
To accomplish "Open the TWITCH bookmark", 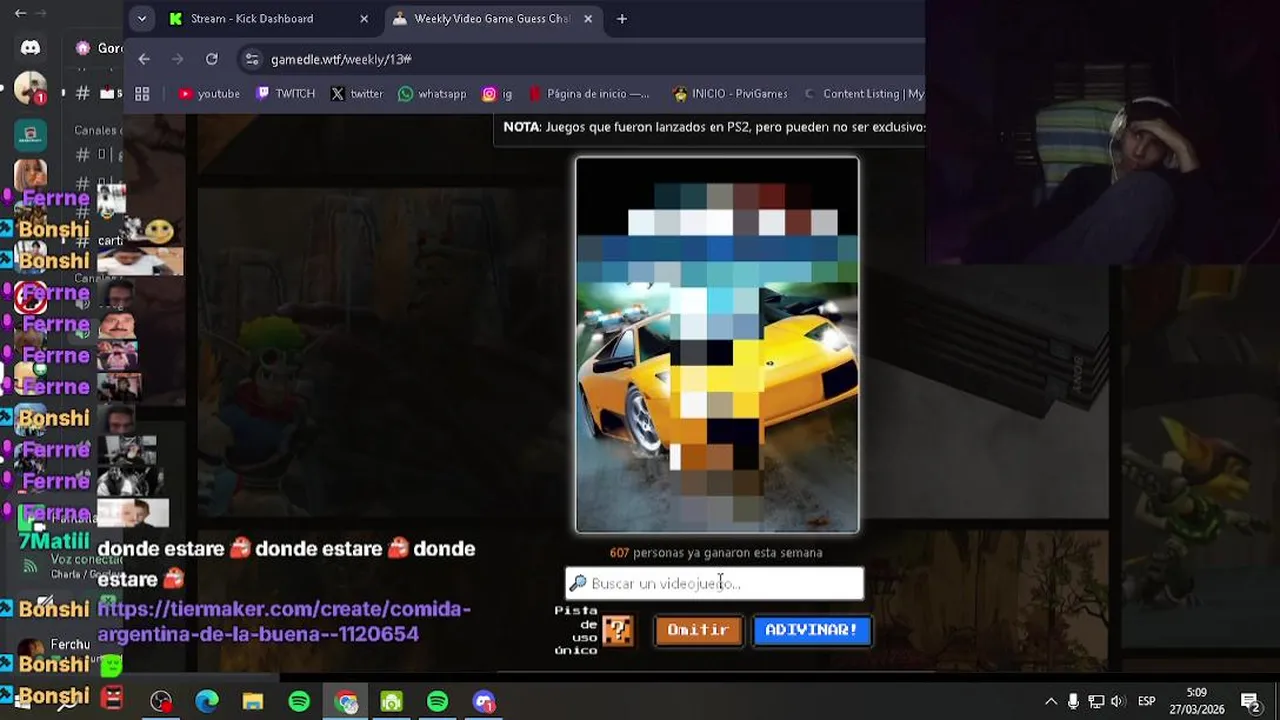I will 285,94.
